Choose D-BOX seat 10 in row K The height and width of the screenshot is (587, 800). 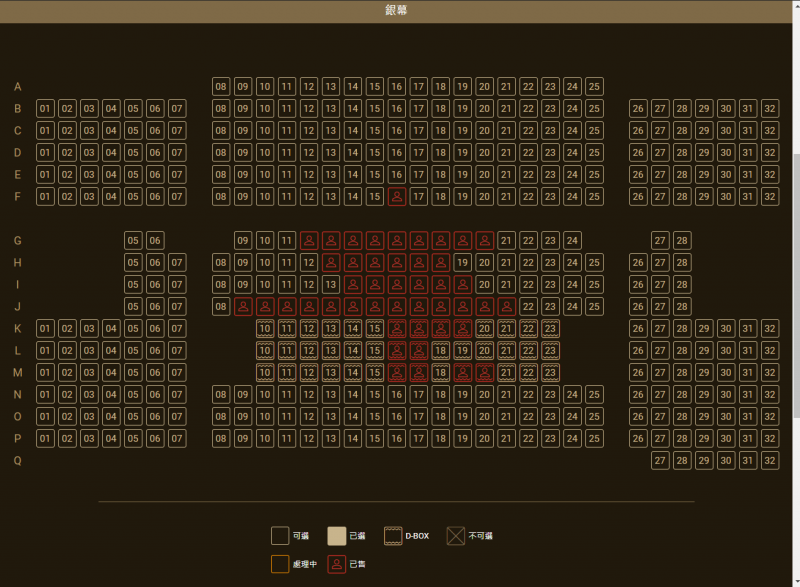coord(265,329)
